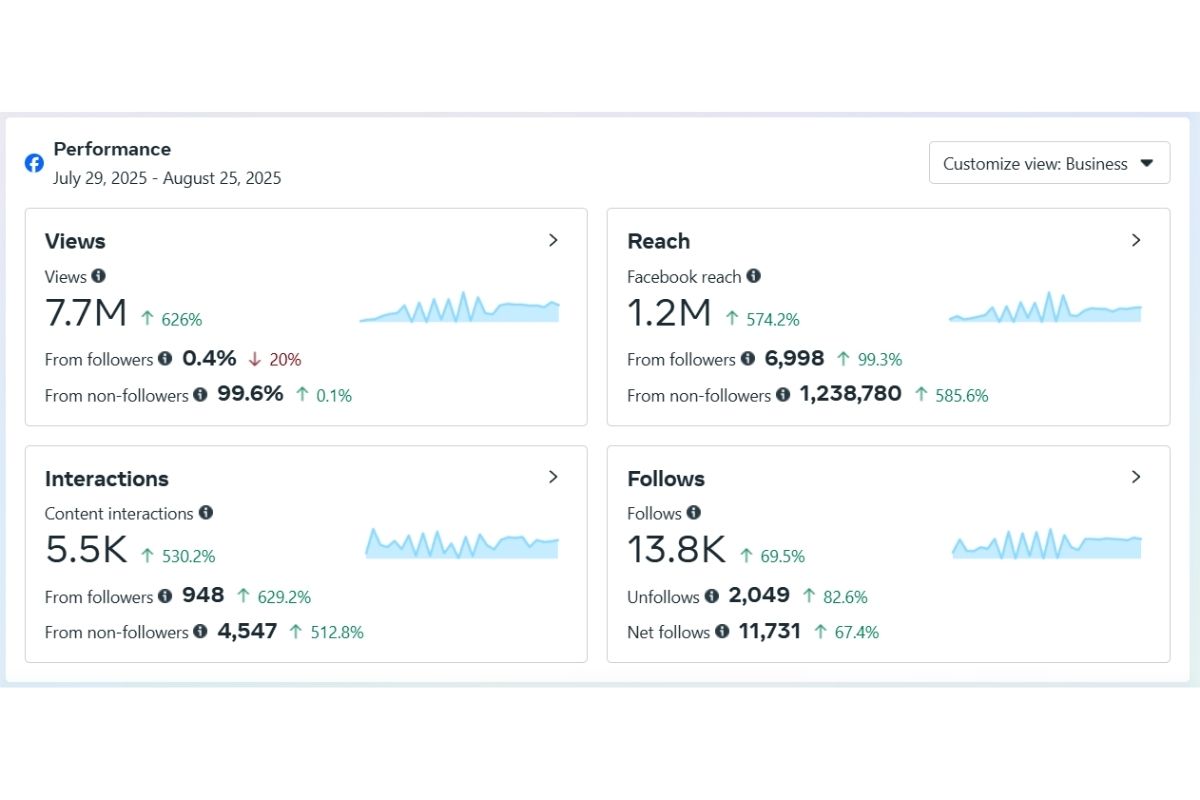Click info icon for Reach From non-followers

click(x=782, y=395)
